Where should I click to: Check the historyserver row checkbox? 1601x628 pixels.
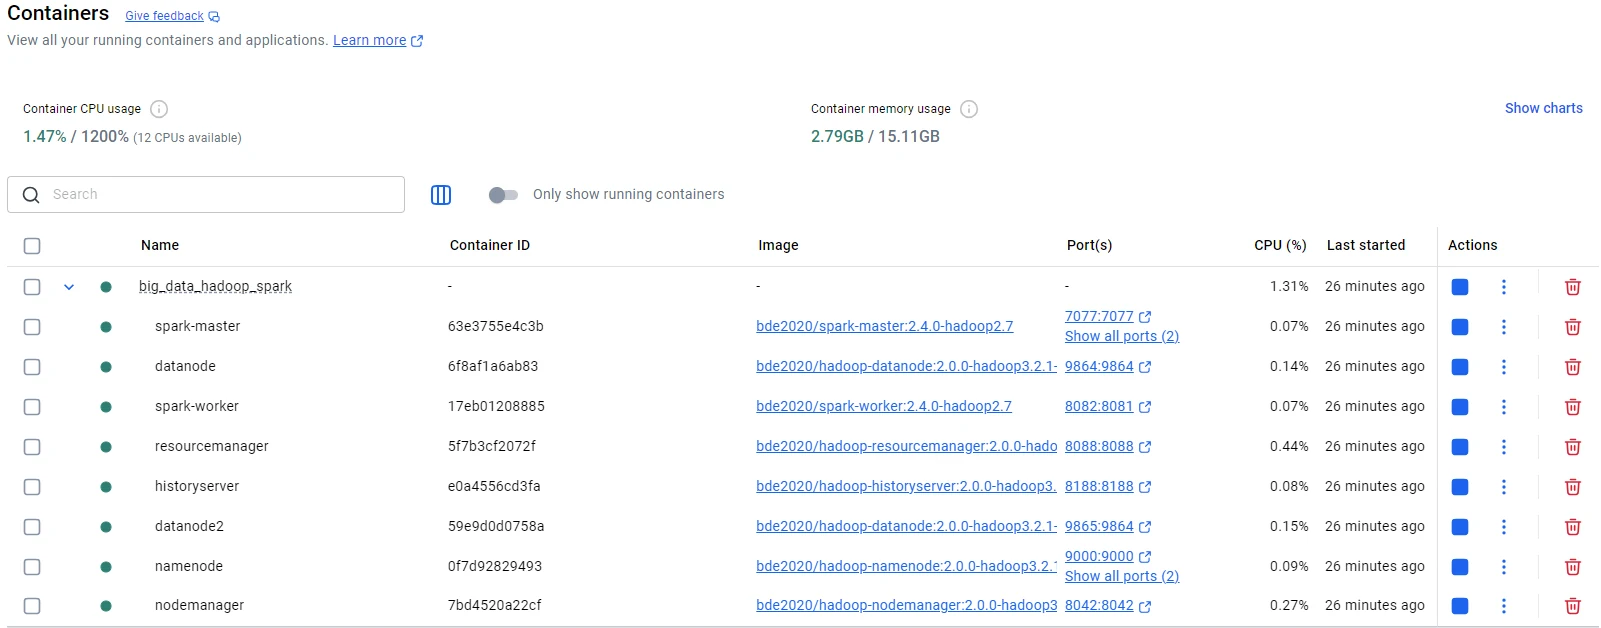32,487
